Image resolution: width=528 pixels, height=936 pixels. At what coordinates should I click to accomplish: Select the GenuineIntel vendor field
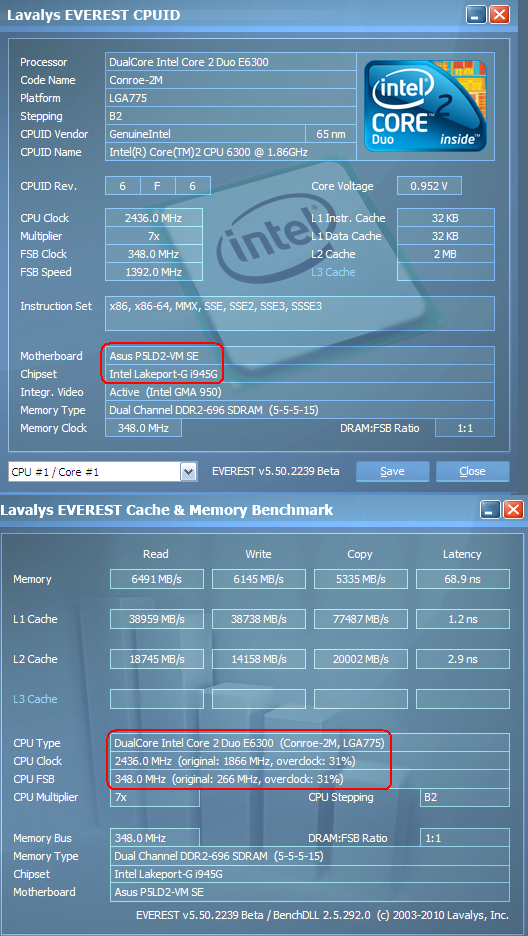click(205, 134)
